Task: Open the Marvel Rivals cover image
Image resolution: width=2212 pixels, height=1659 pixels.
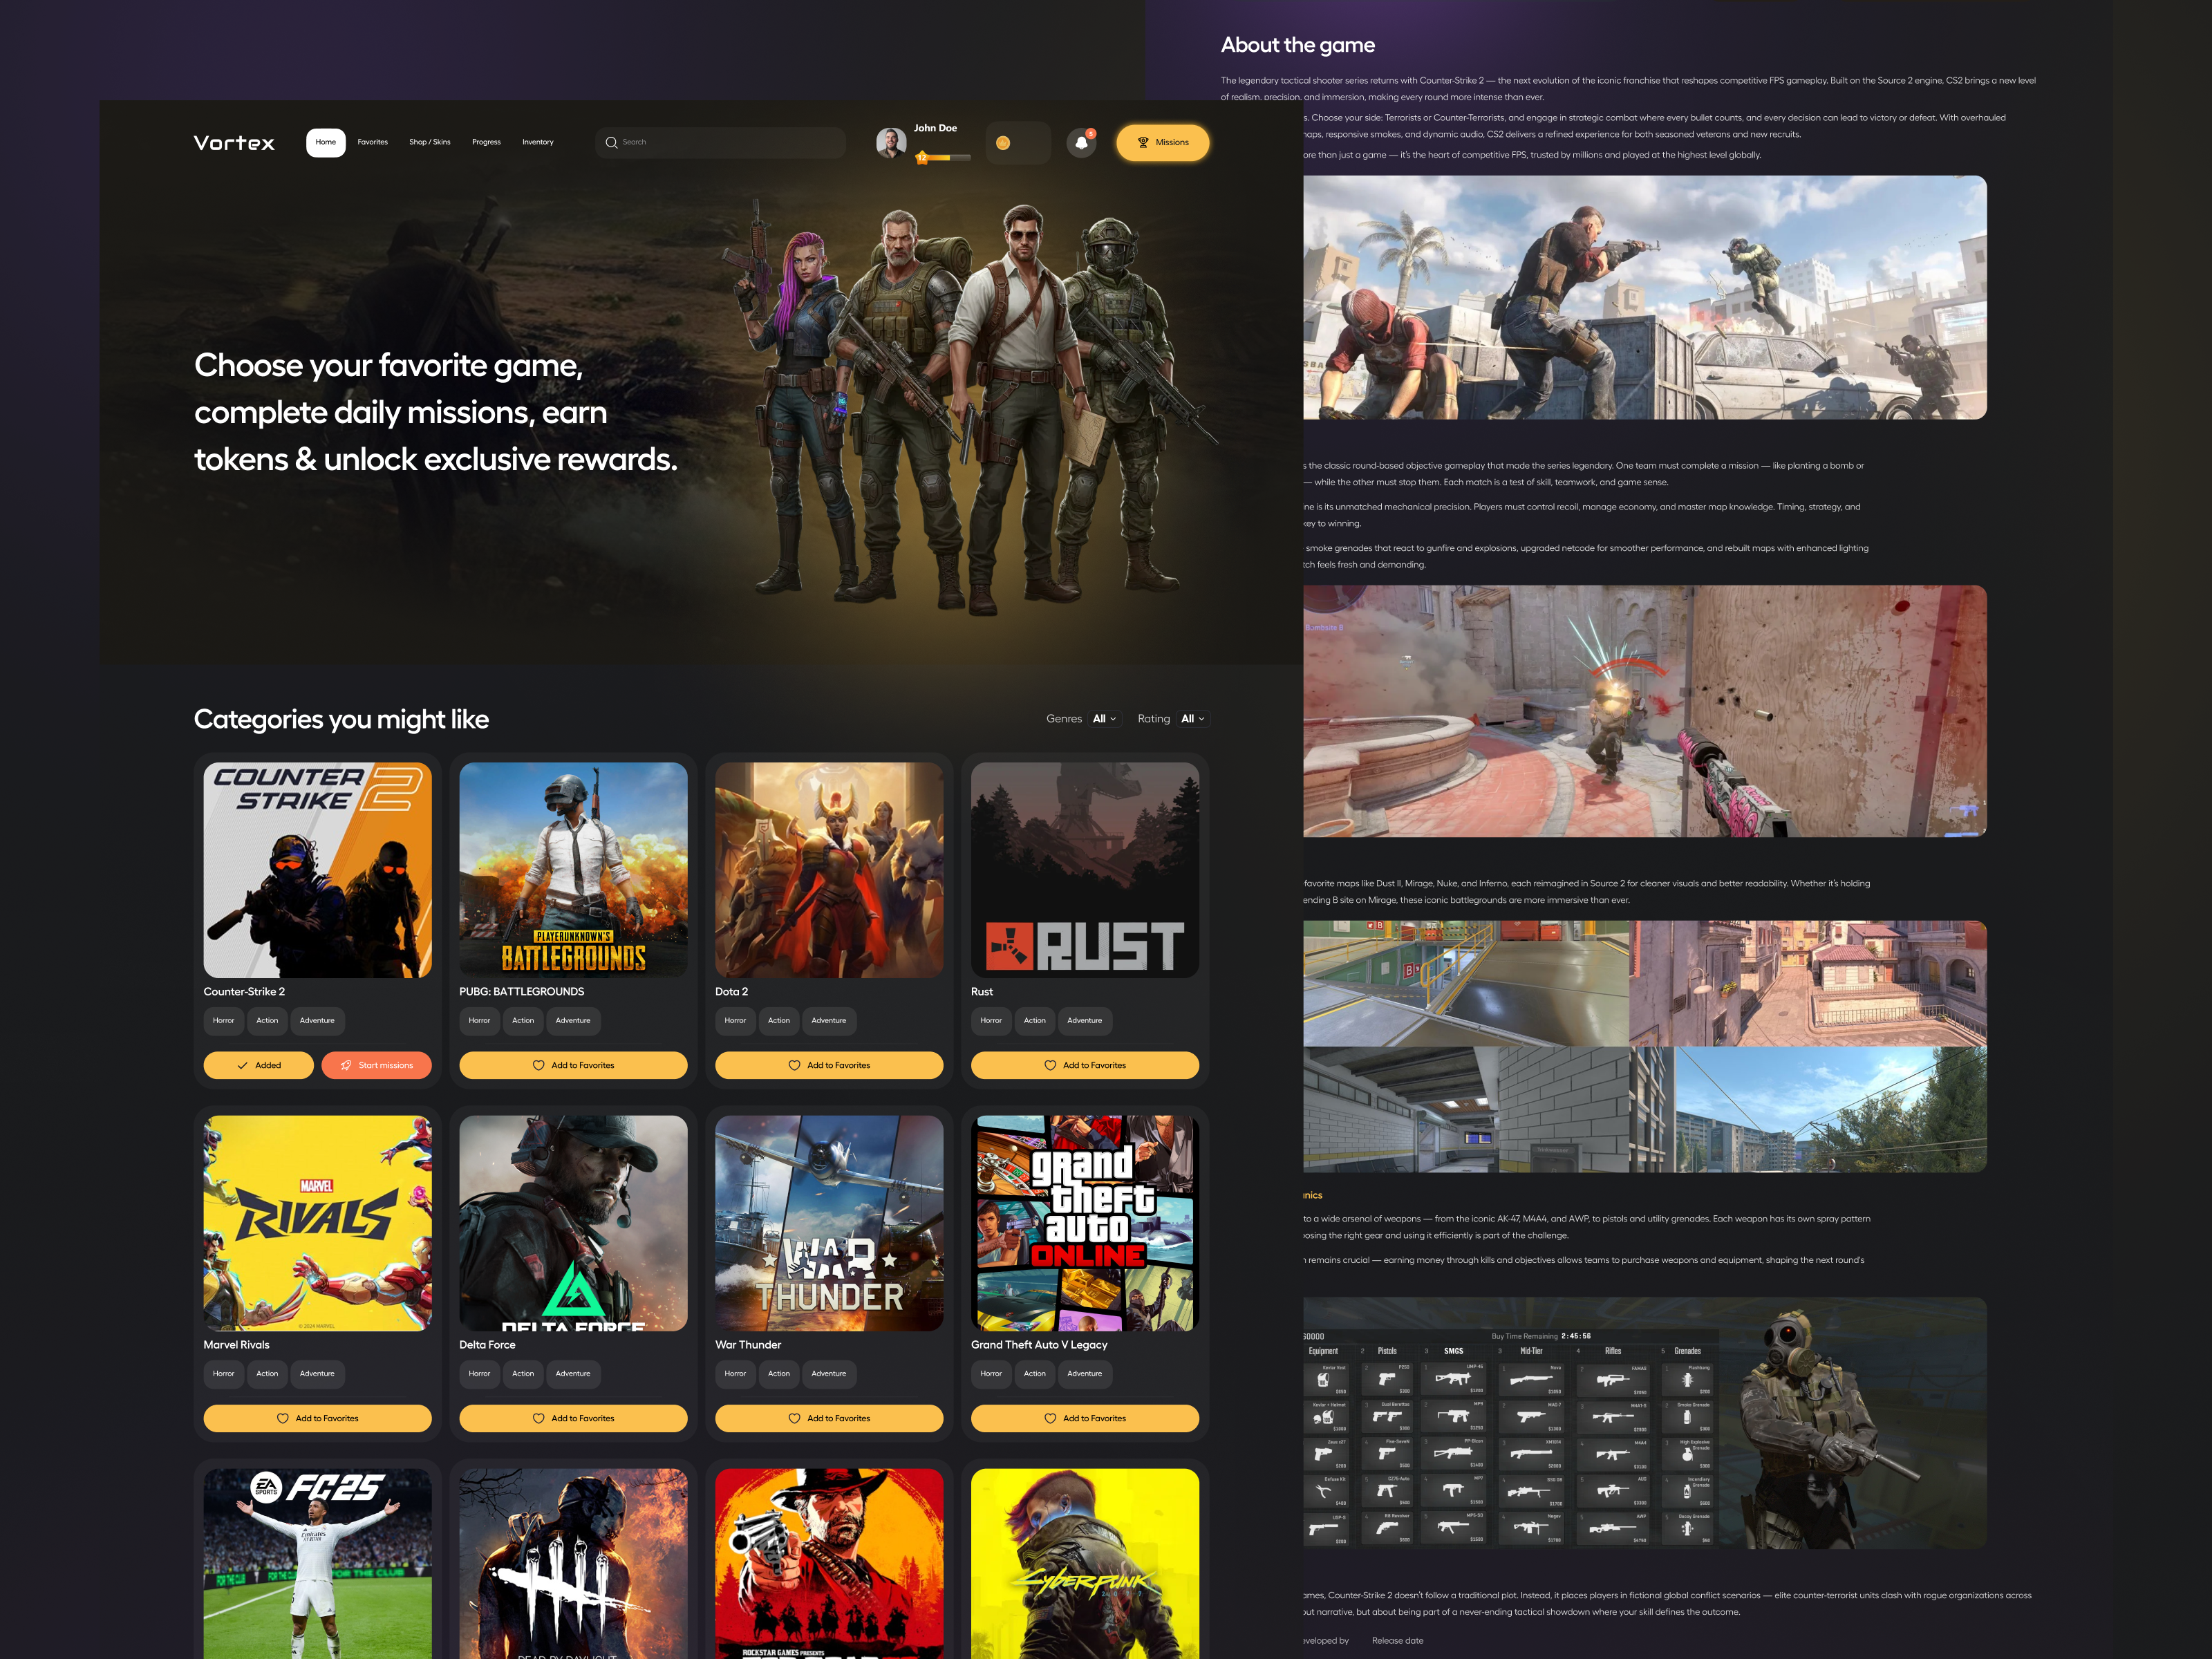Action: [x=318, y=1223]
